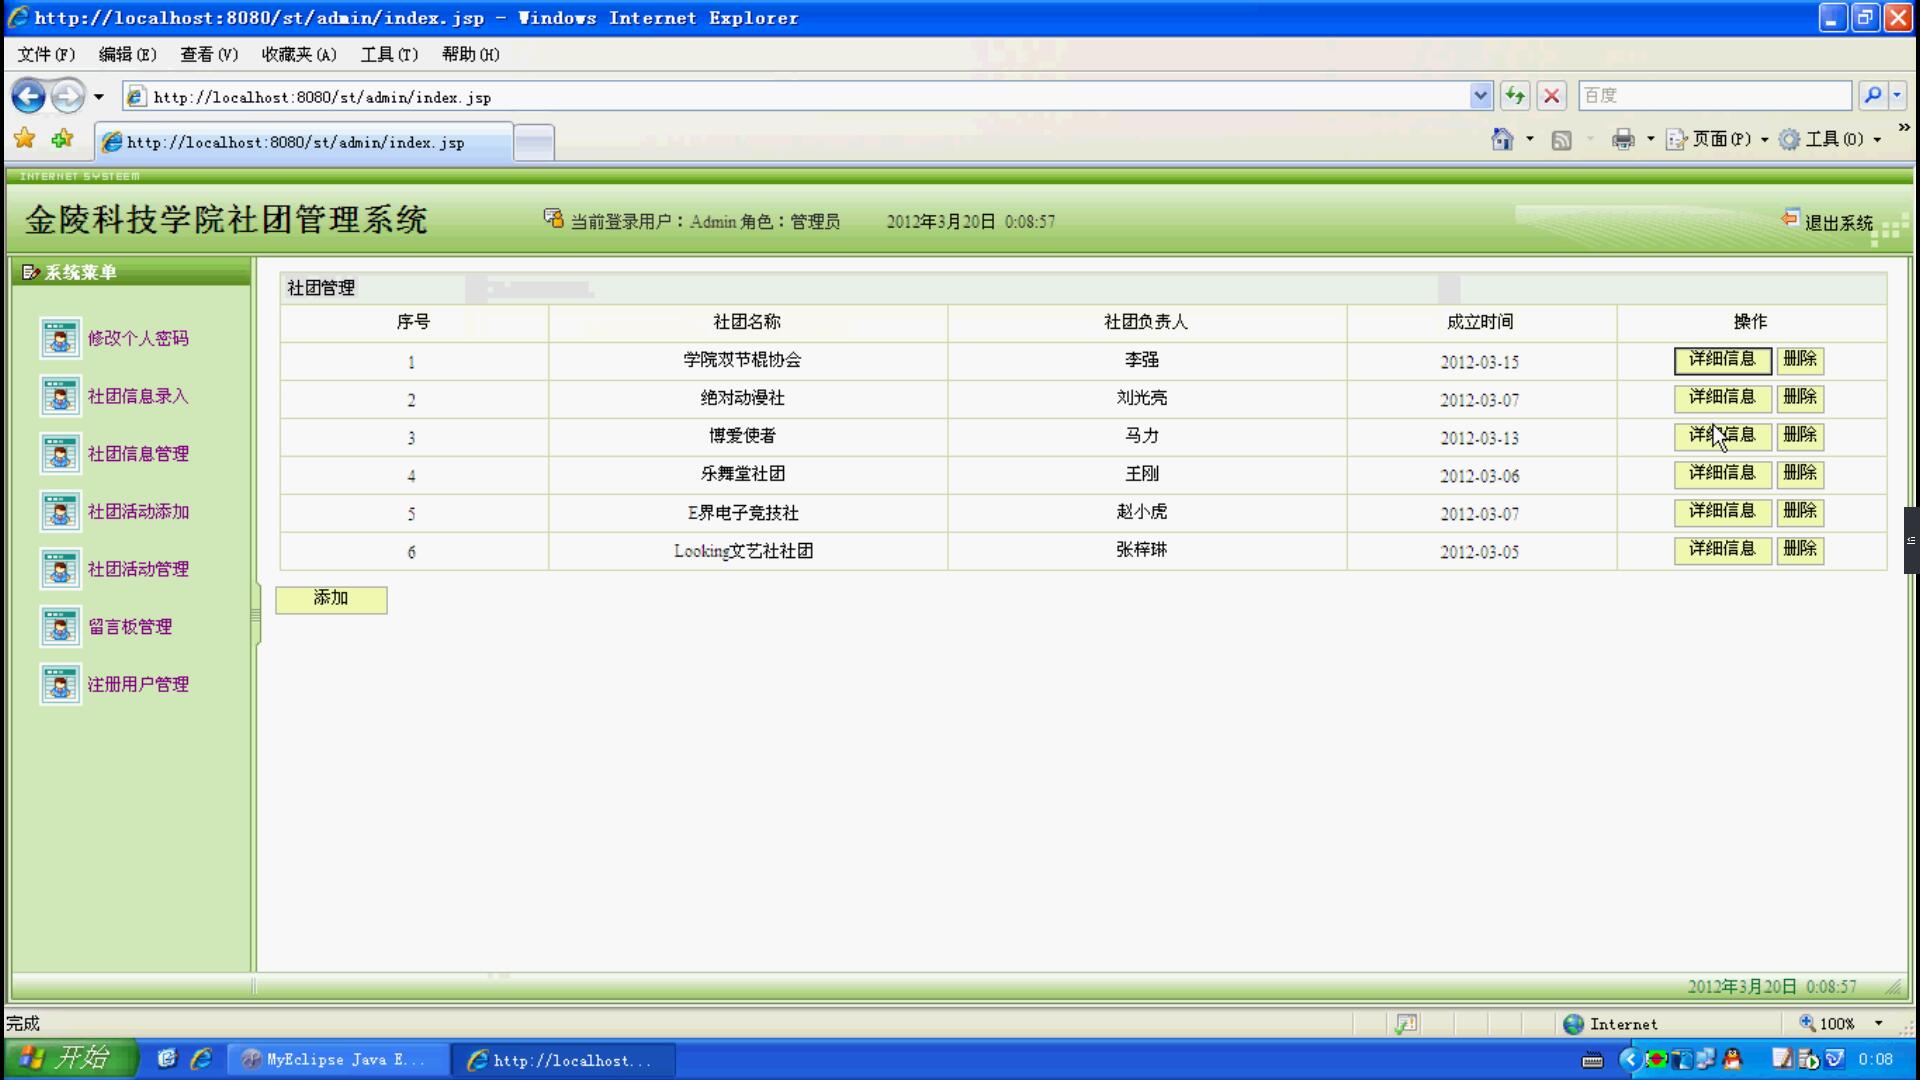This screenshot has width=1920, height=1080.
Task: Click the Show Desktop quick launch icon
Action: [x=167, y=1059]
